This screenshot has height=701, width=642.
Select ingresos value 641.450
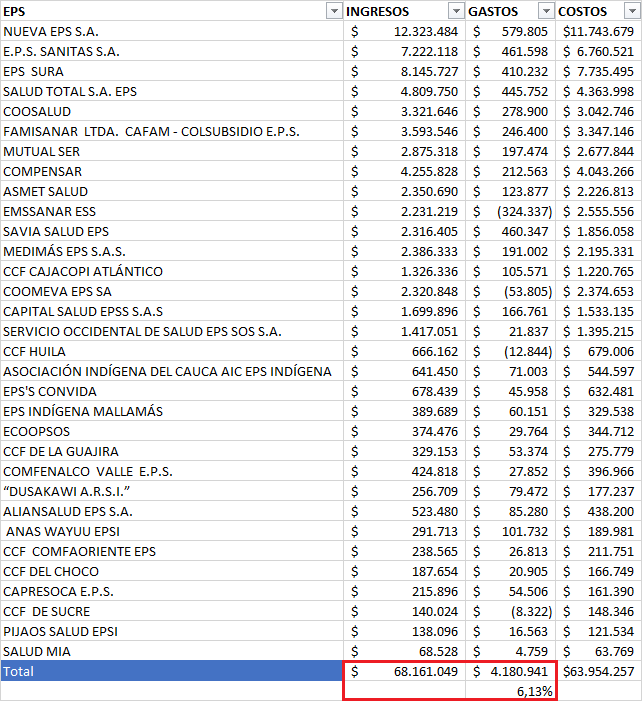405,371
